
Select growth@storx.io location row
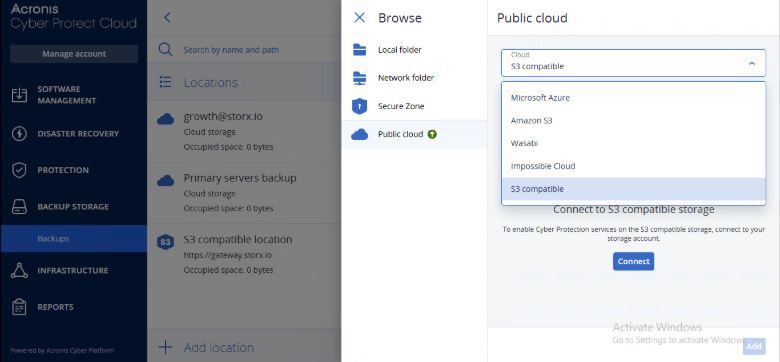pyautogui.click(x=244, y=131)
